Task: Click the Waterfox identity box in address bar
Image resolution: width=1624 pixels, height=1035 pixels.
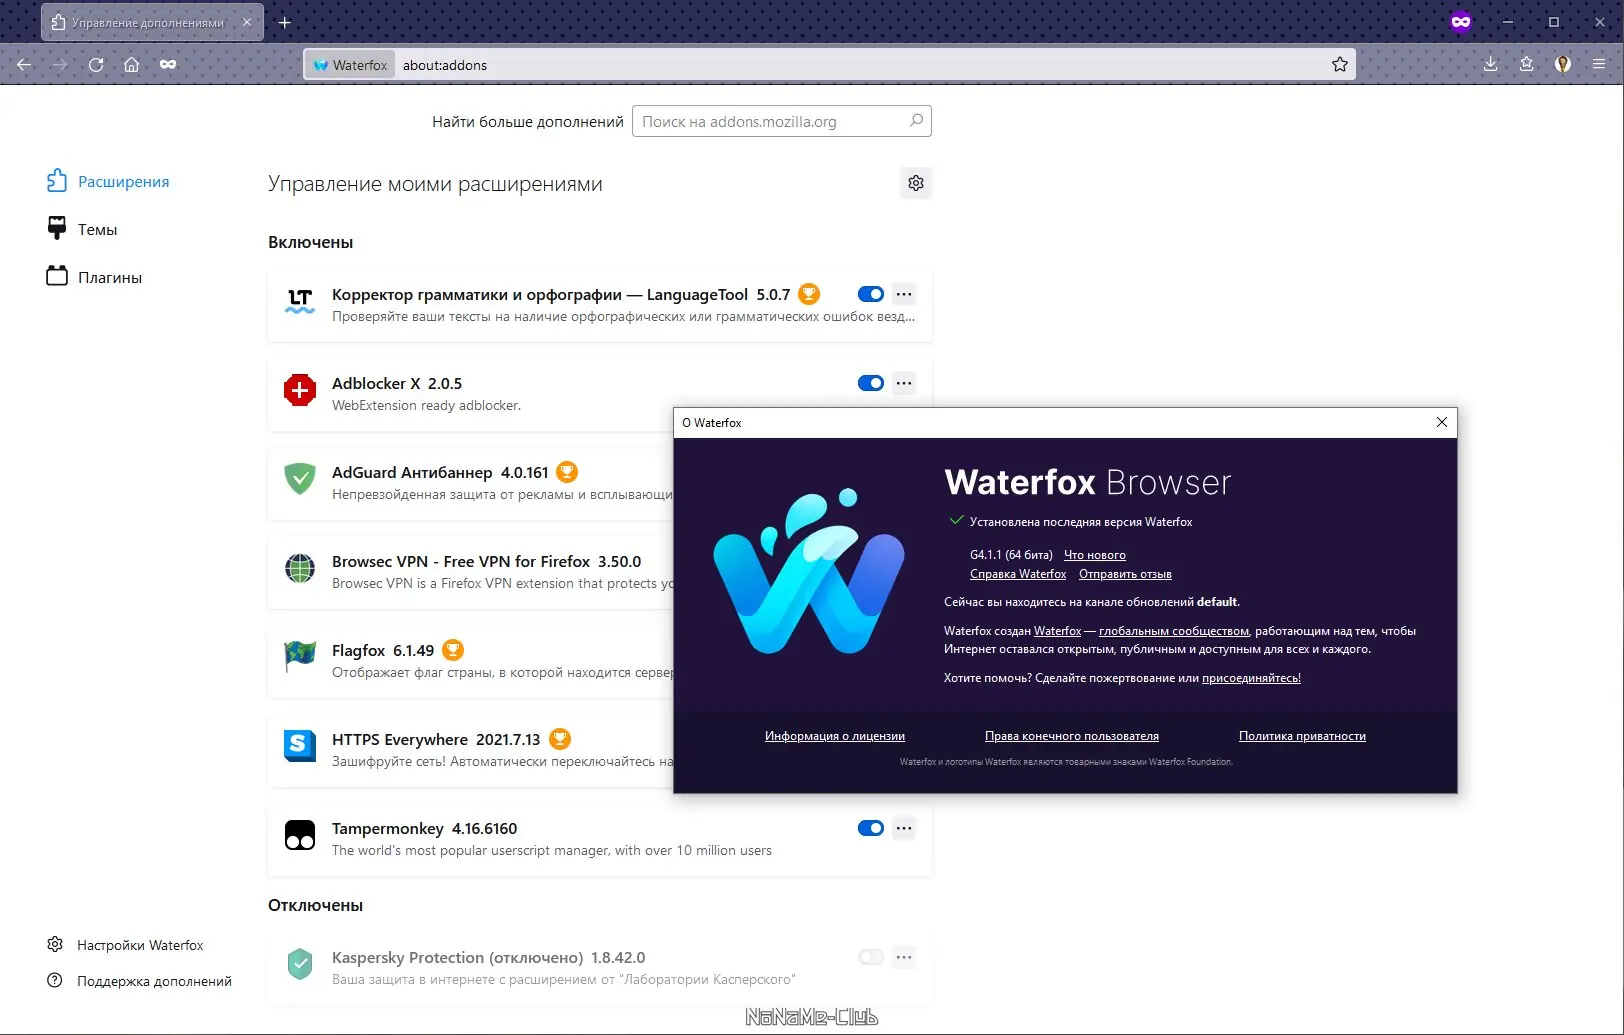Action: 350,65
